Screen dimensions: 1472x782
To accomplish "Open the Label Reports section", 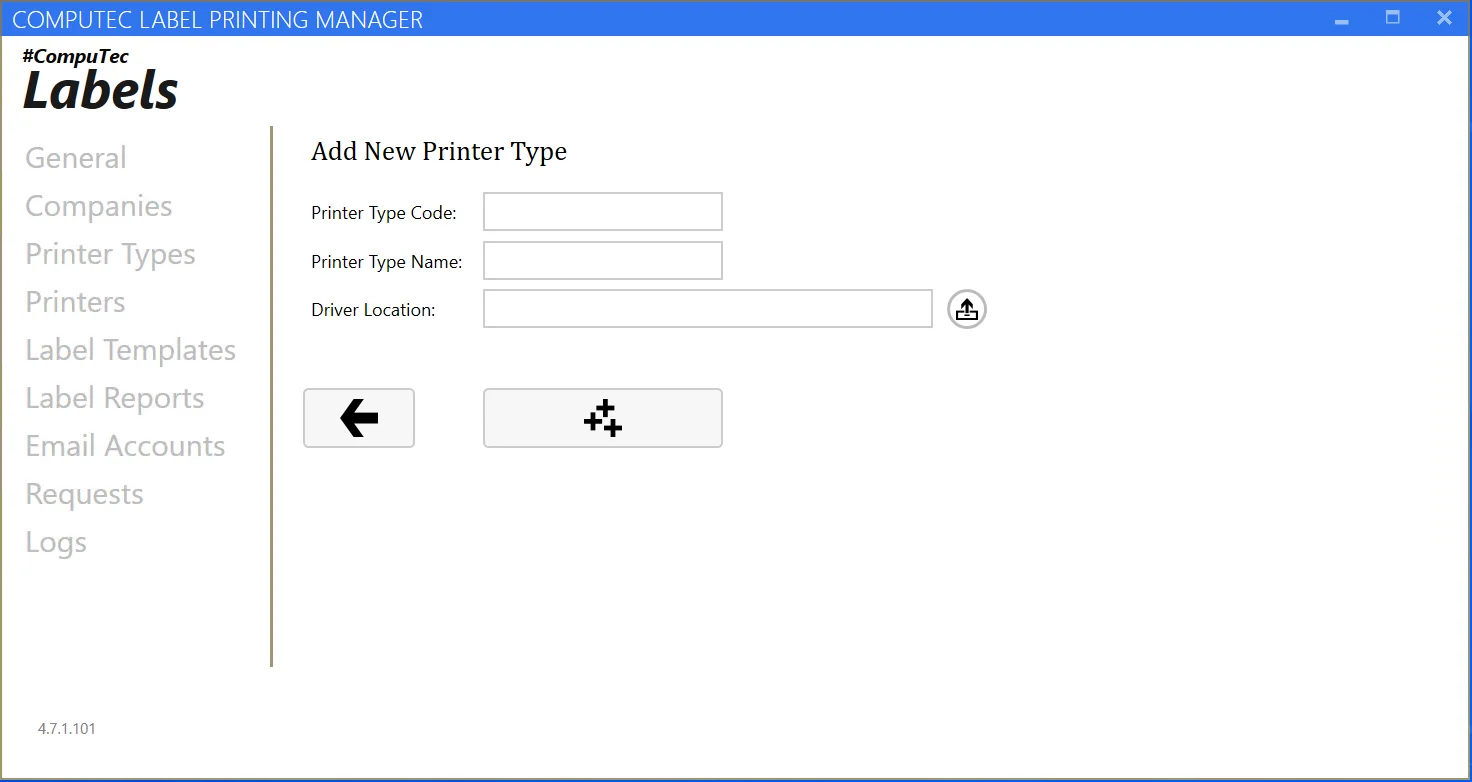I will click(x=114, y=397).
